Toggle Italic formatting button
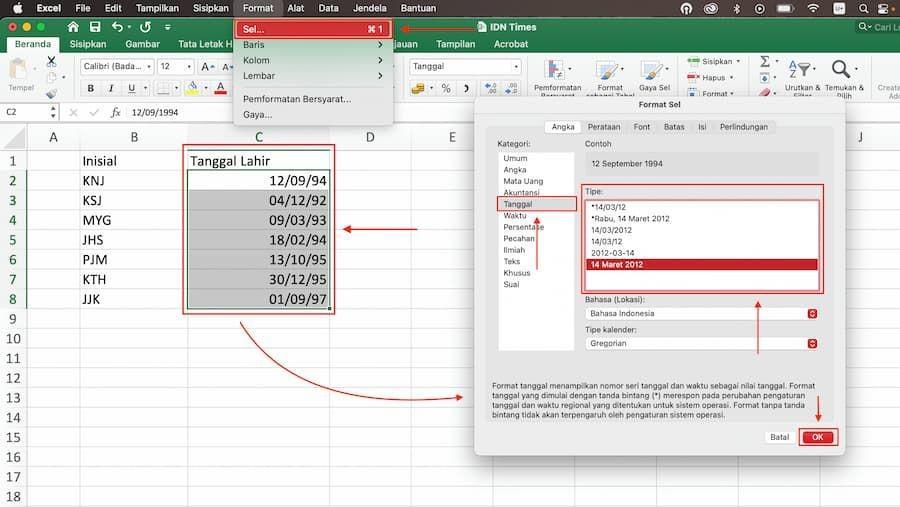Screen dimensions: 900x507 tap(111, 88)
